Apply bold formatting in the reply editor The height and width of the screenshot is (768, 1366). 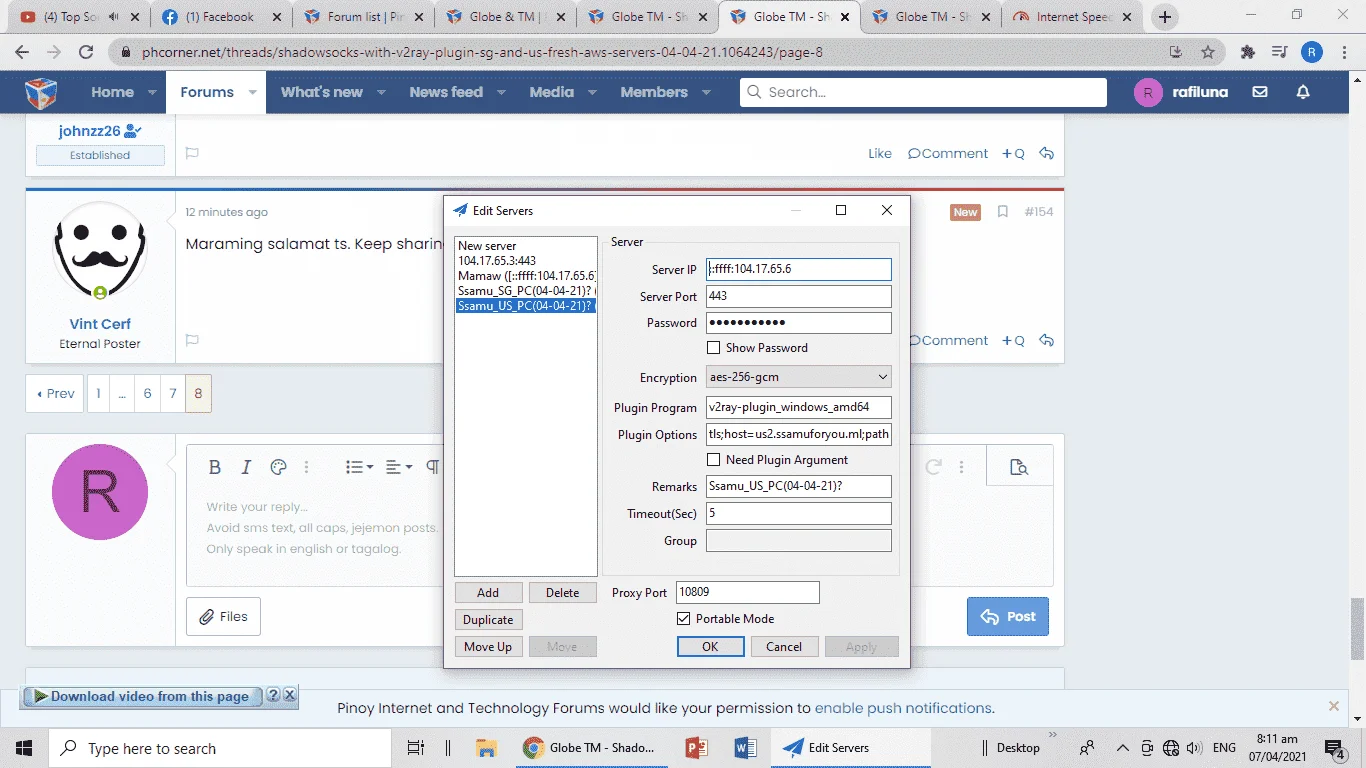coord(214,467)
